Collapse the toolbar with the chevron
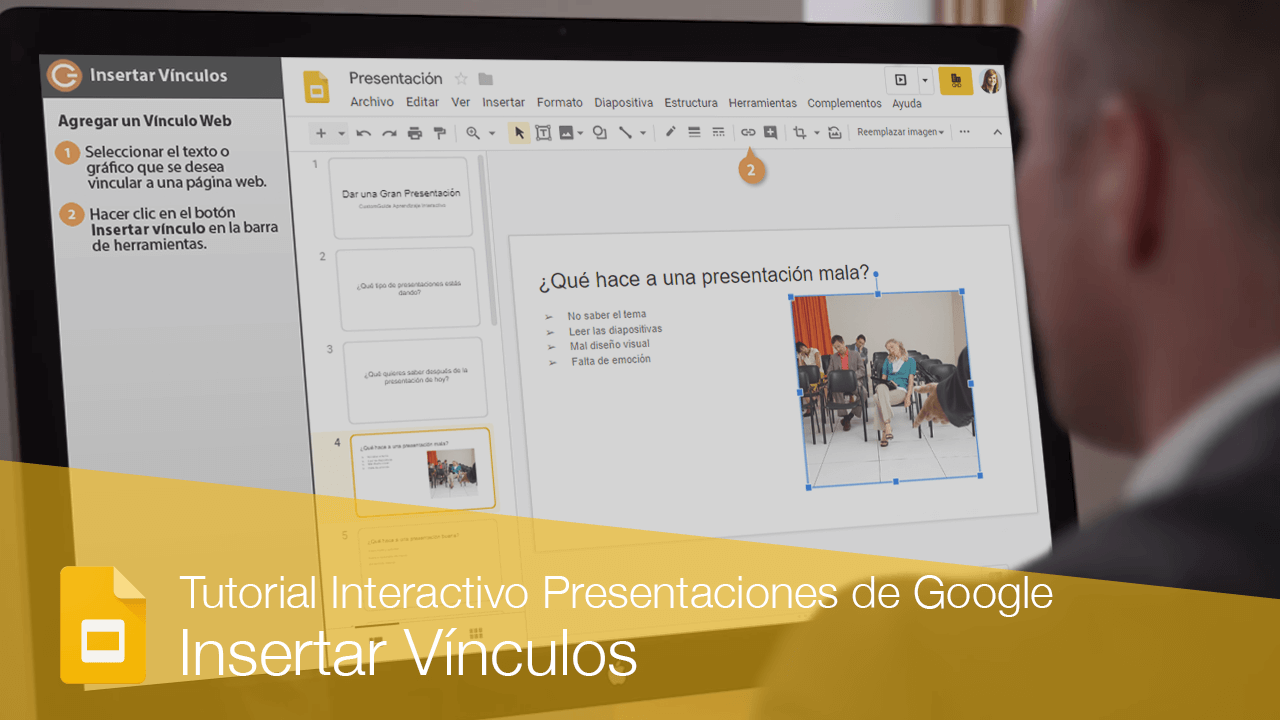 (x=997, y=132)
